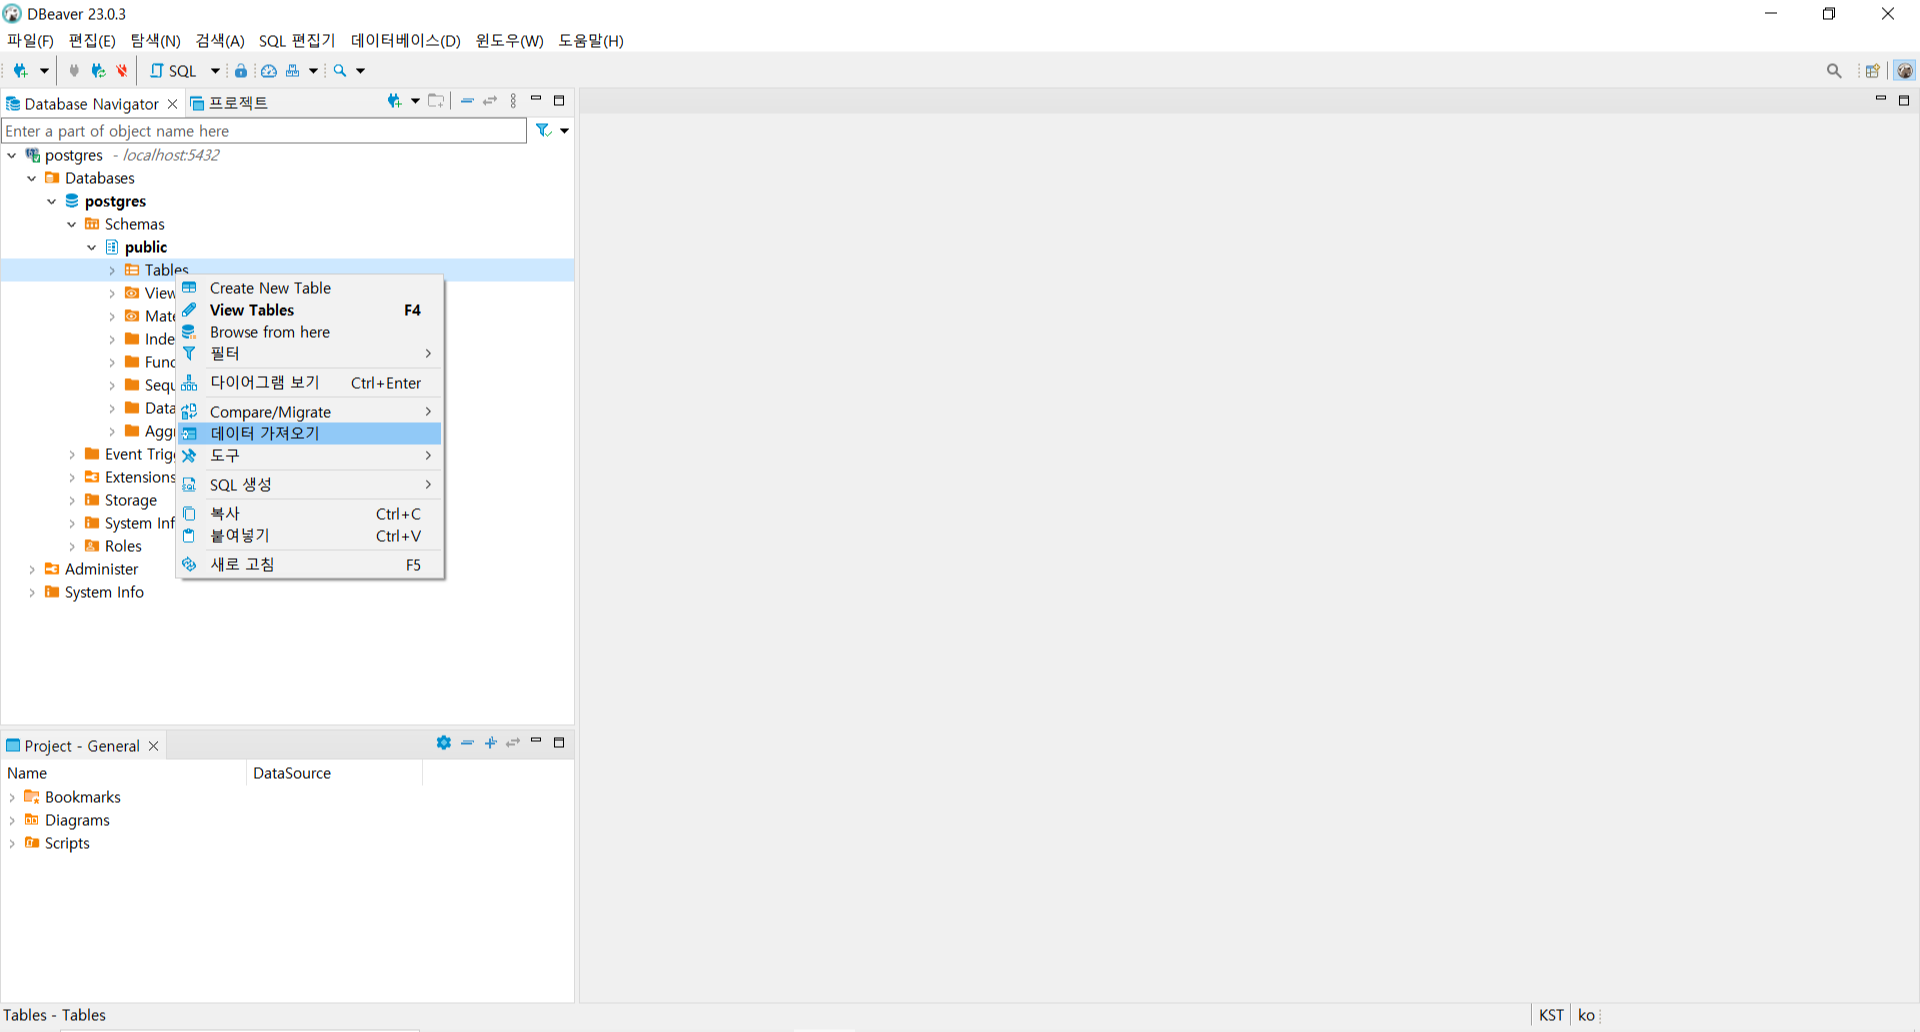The image size is (1920, 1032).
Task: Click the New Database Connection plug icon in main toolbar
Action: (x=20, y=71)
